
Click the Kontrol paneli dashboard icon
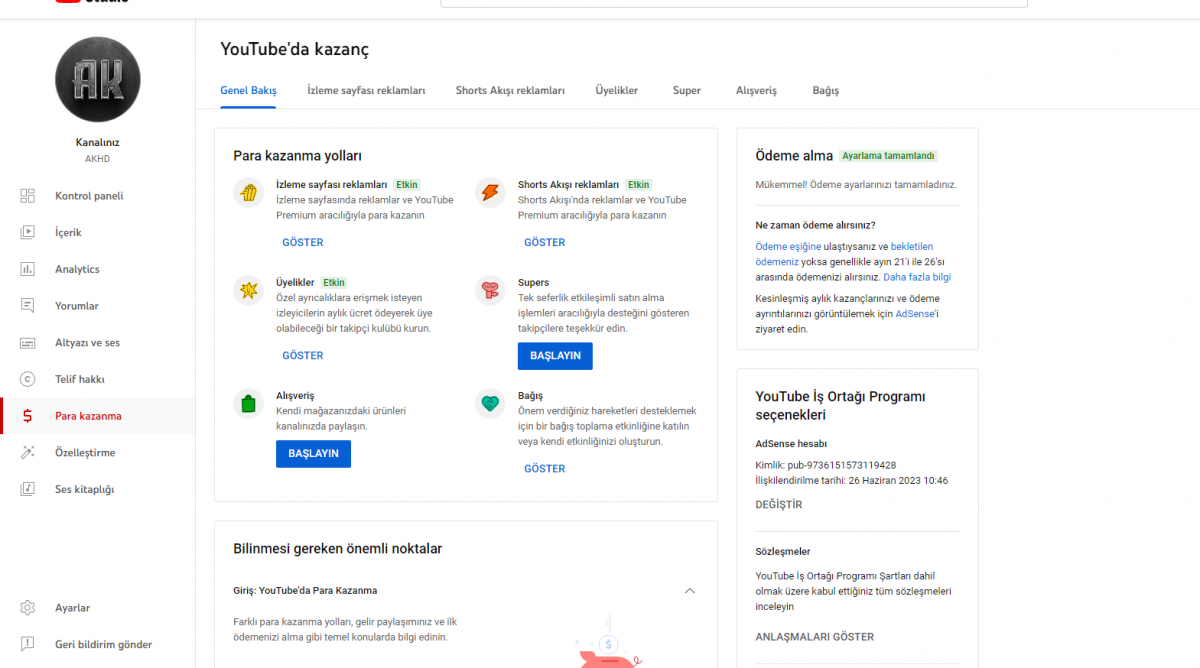click(28, 196)
